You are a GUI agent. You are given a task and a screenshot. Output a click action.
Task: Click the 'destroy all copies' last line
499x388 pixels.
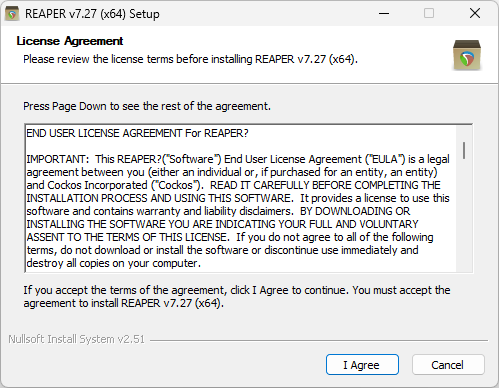(x=114, y=263)
